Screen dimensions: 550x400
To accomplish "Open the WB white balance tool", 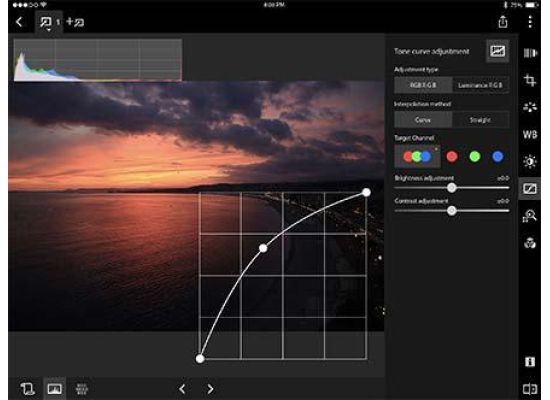I will click(530, 134).
